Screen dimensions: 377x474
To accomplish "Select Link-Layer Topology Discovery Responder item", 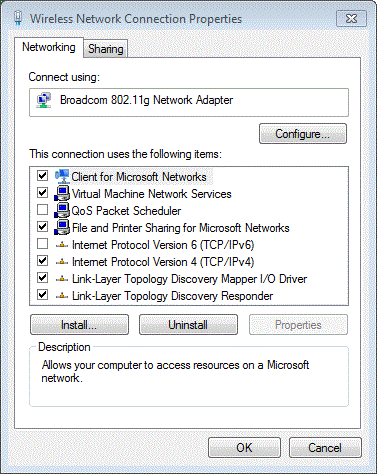I will click(172, 296).
